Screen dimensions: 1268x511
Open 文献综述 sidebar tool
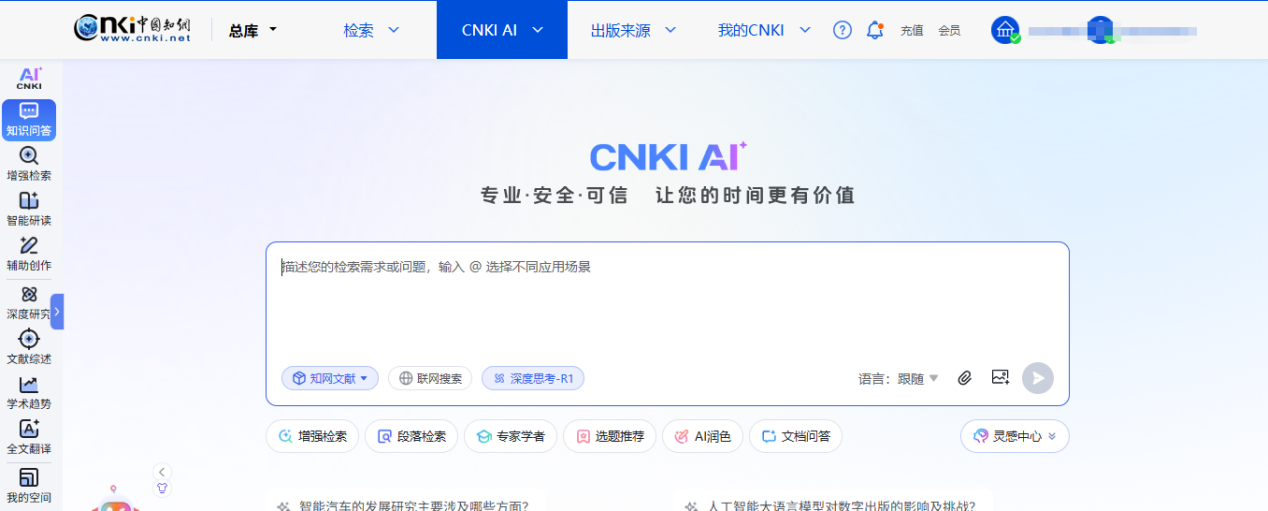coord(29,347)
